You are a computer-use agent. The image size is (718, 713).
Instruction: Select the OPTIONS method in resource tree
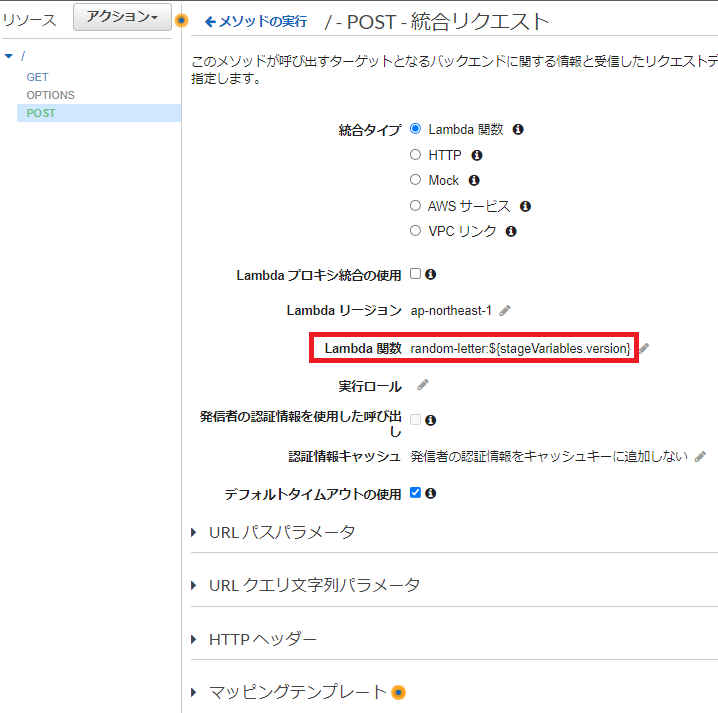click(x=50, y=95)
